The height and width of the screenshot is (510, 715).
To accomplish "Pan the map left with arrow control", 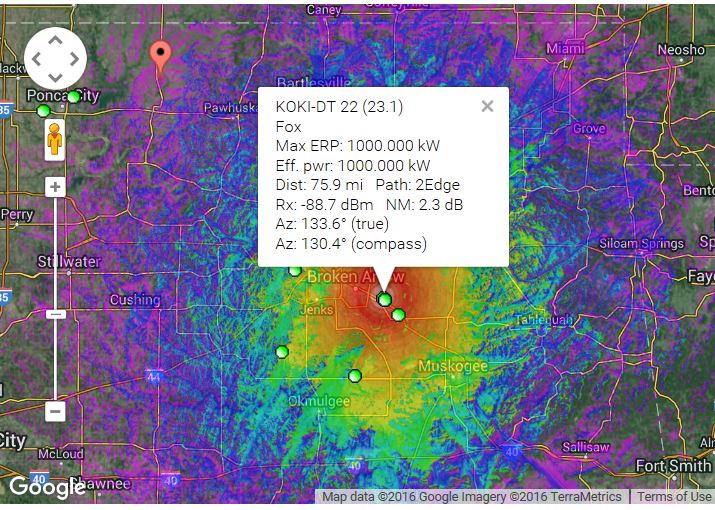I will (37, 58).
